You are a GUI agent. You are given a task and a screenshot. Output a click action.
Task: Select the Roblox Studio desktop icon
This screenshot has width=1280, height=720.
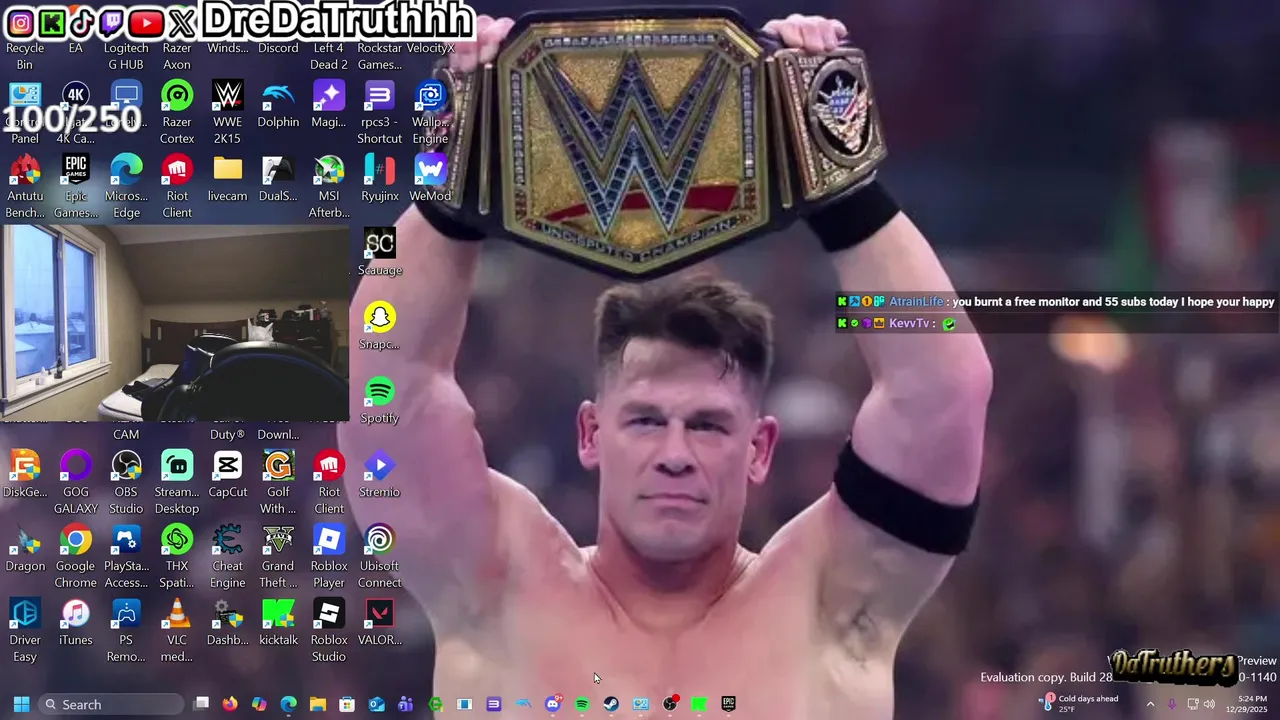(329, 630)
